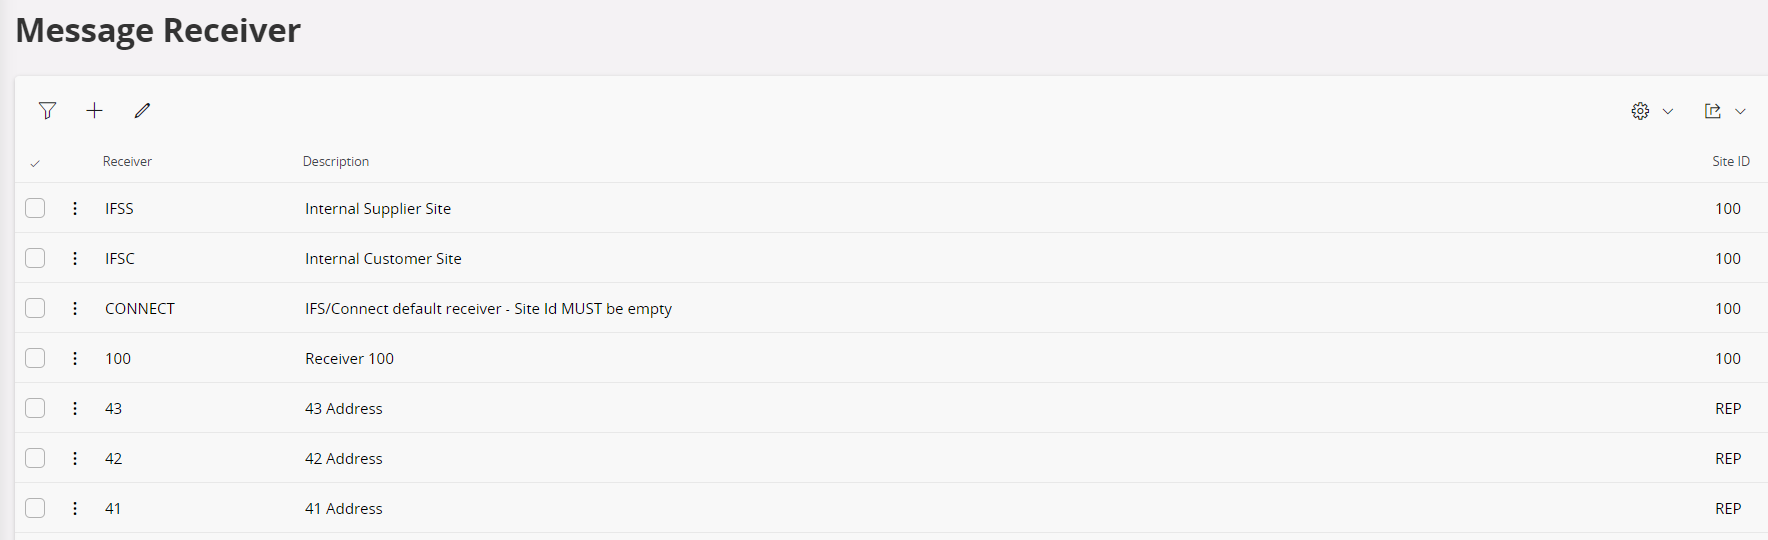Click the Site ID column header
The image size is (1768, 540).
point(1730,161)
